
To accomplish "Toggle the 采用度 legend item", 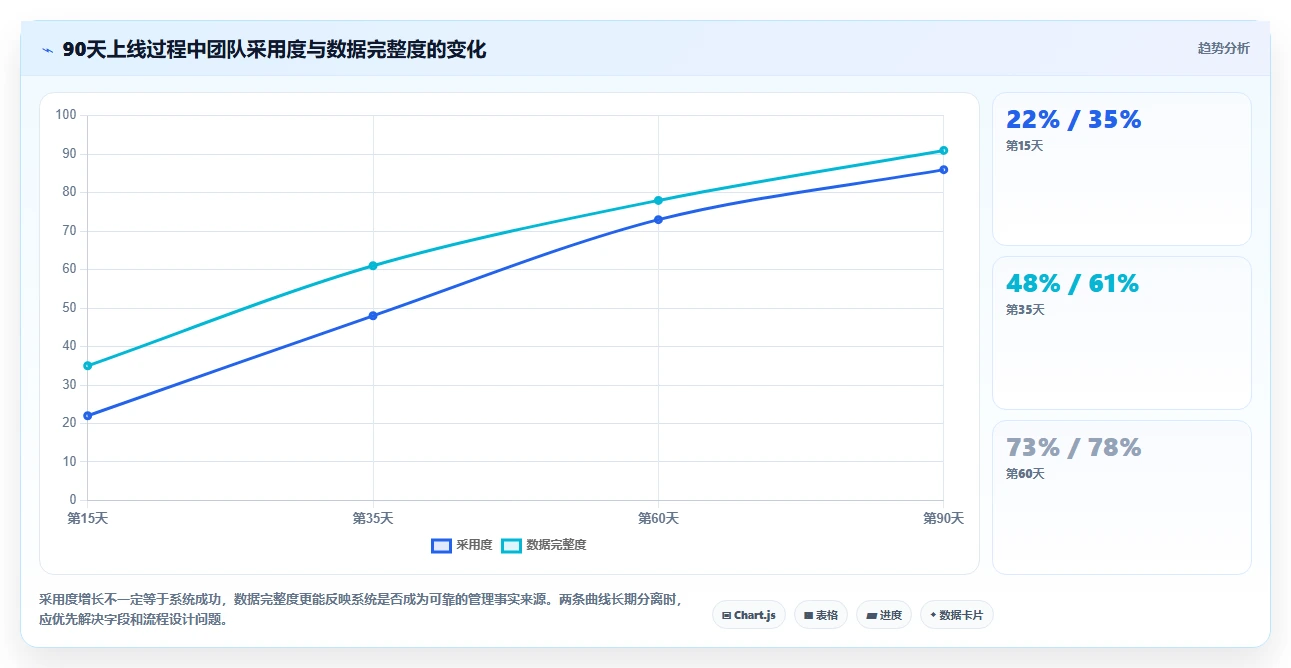I will point(462,545).
